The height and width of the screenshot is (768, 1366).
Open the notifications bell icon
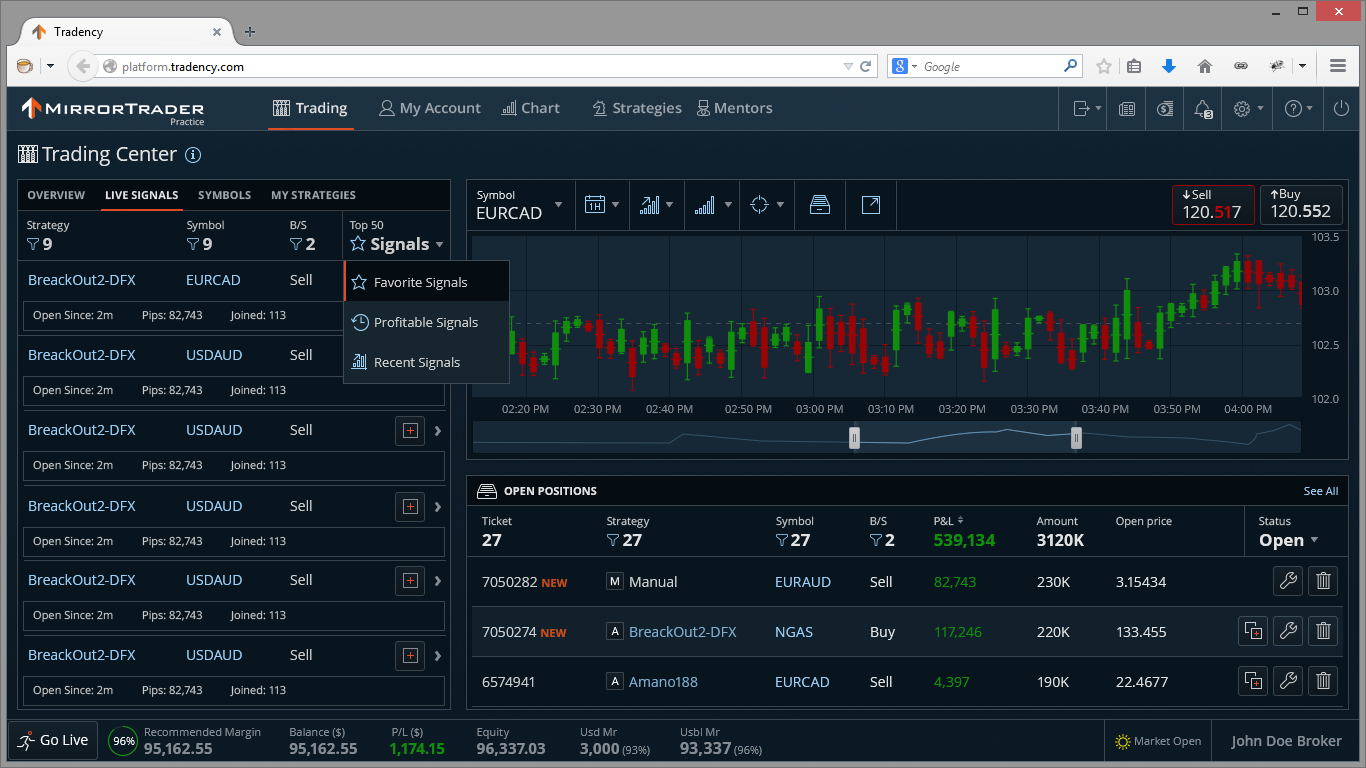point(1203,109)
